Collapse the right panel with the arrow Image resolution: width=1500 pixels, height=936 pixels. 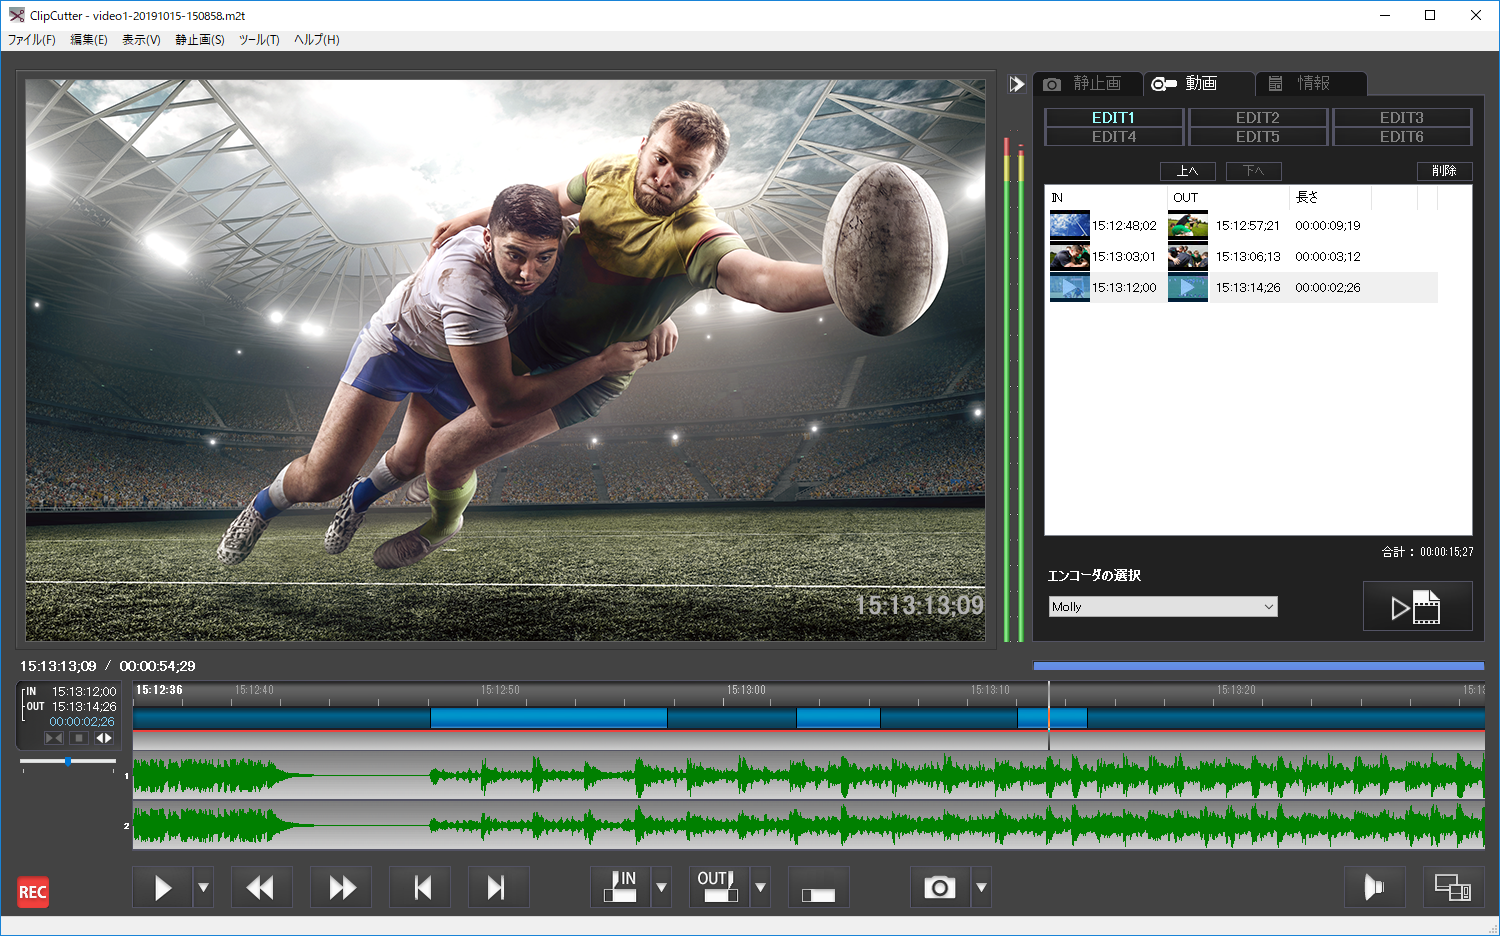coord(1017,84)
